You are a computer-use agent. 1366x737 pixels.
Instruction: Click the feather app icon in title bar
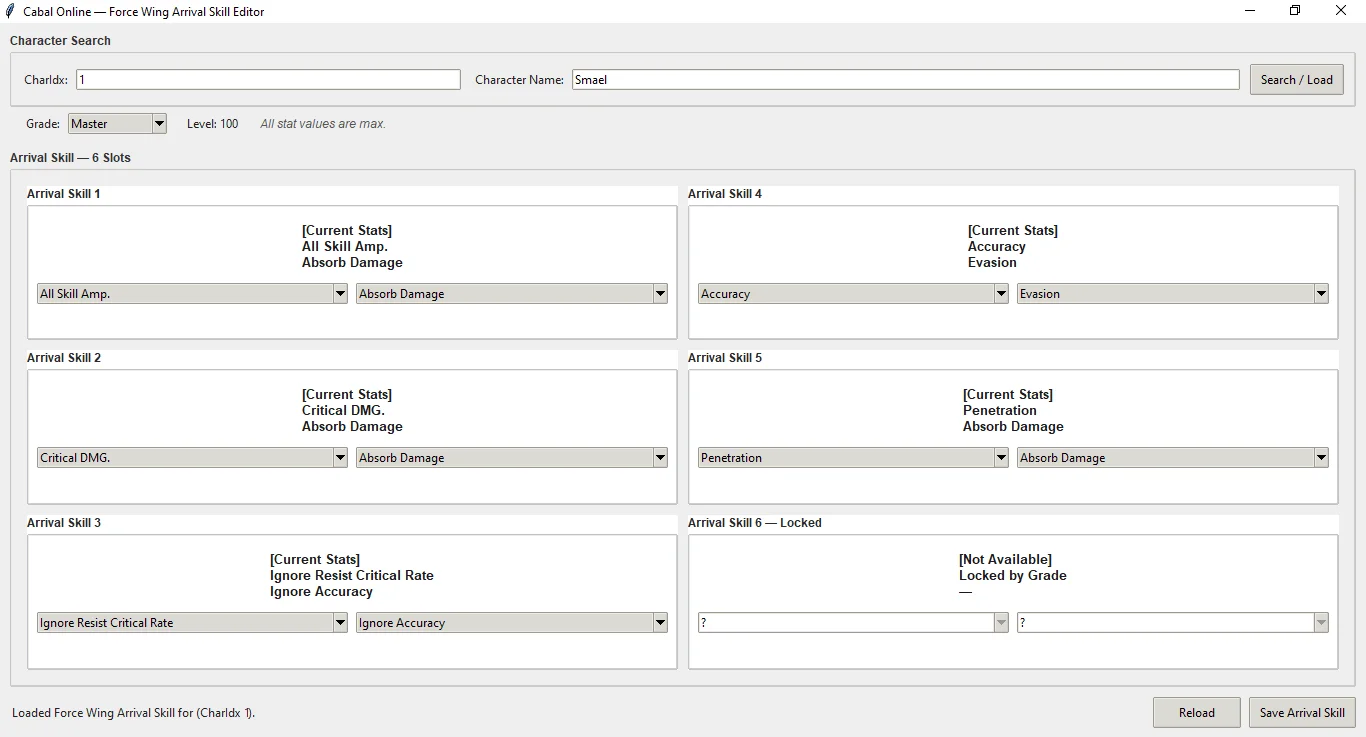click(x=10, y=11)
